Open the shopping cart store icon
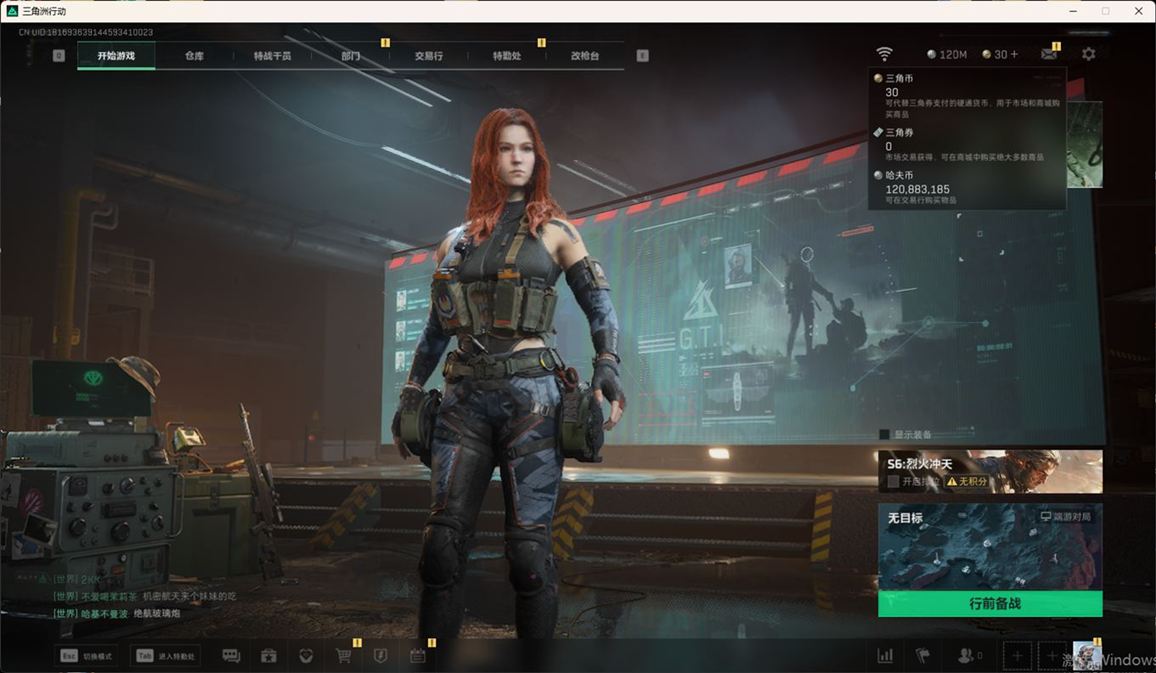Image resolution: width=1156 pixels, height=673 pixels. (x=344, y=656)
